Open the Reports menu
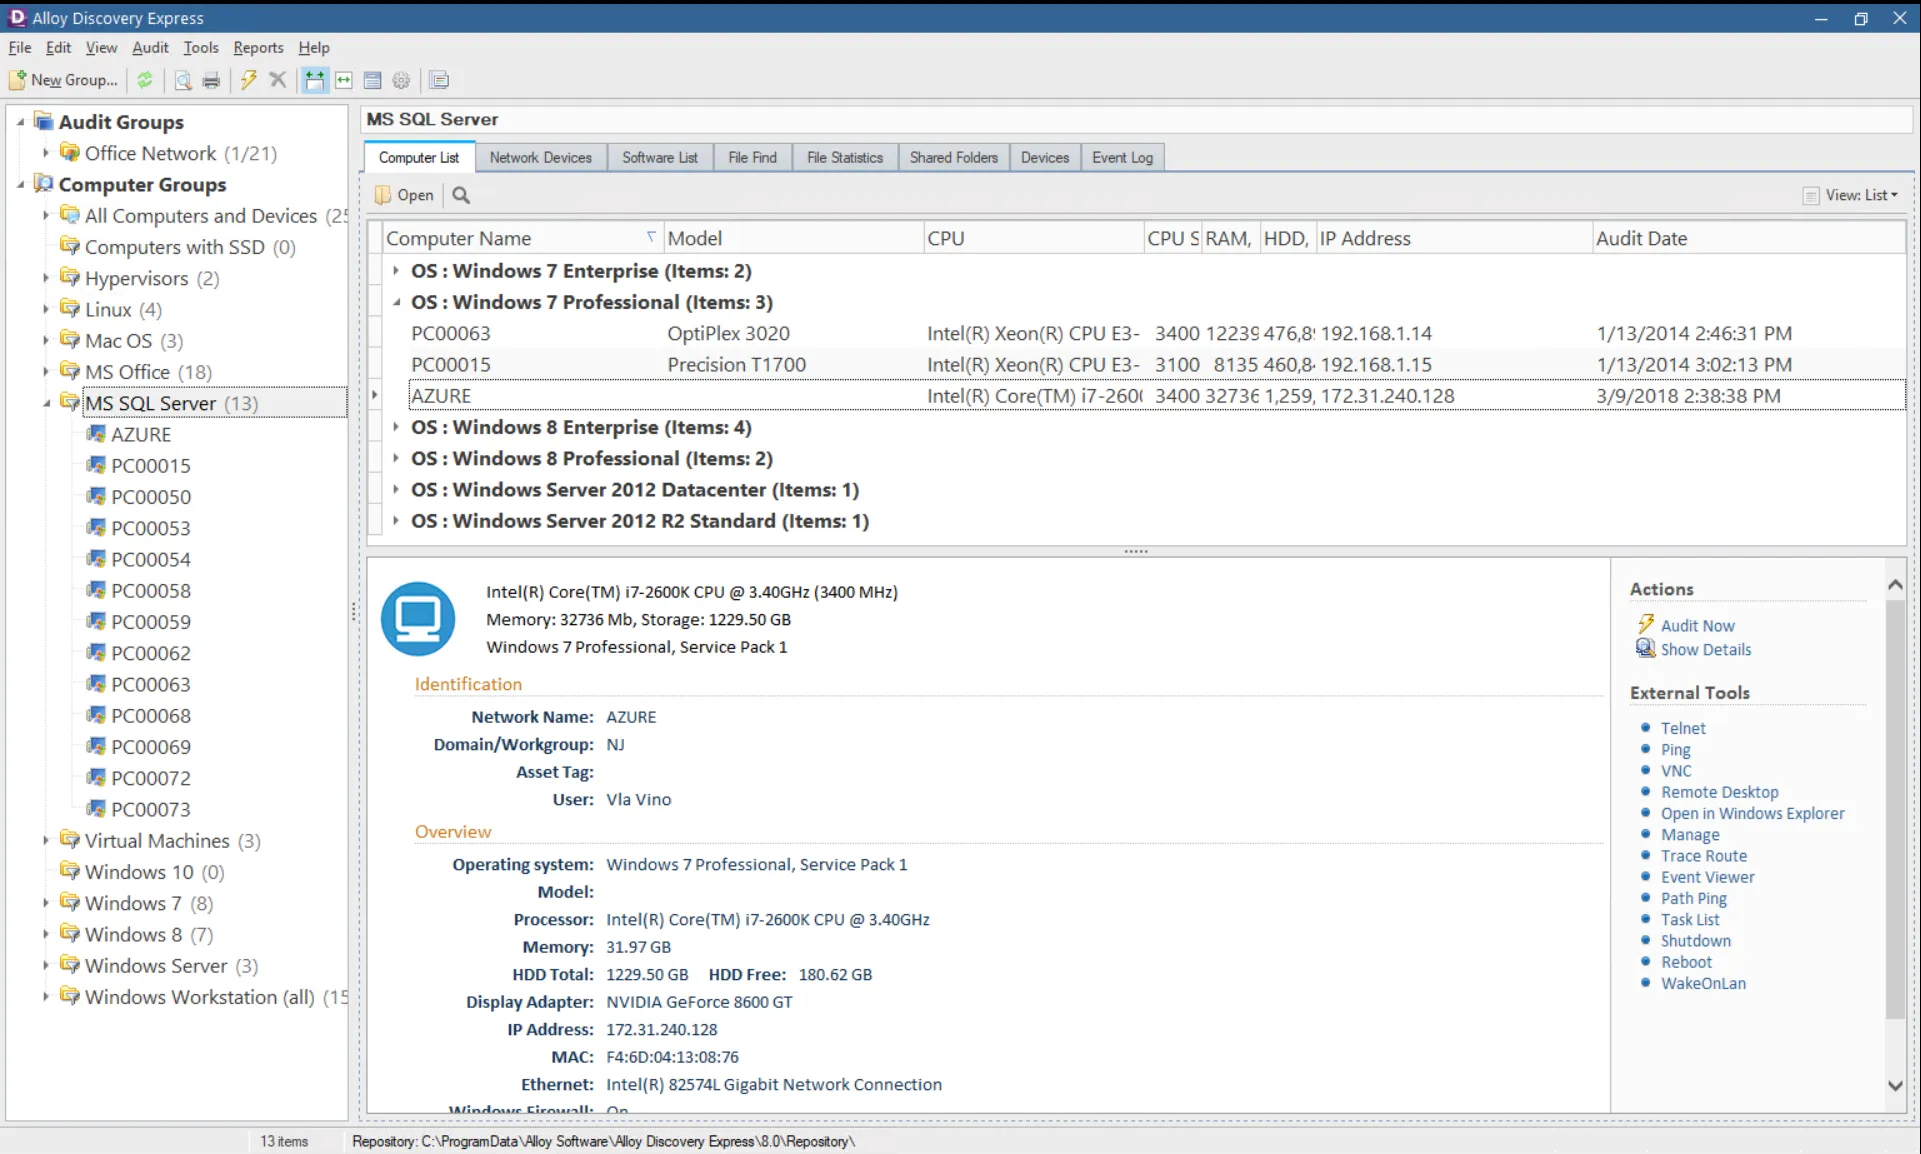Image resolution: width=1921 pixels, height=1154 pixels. (258, 47)
